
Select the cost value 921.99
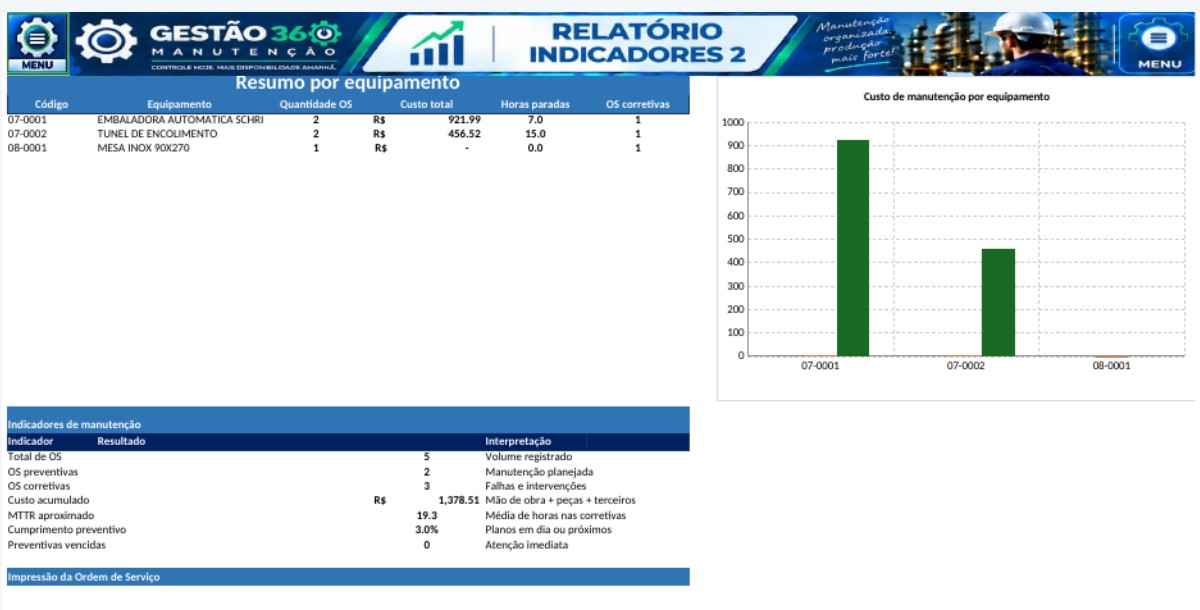tap(464, 120)
